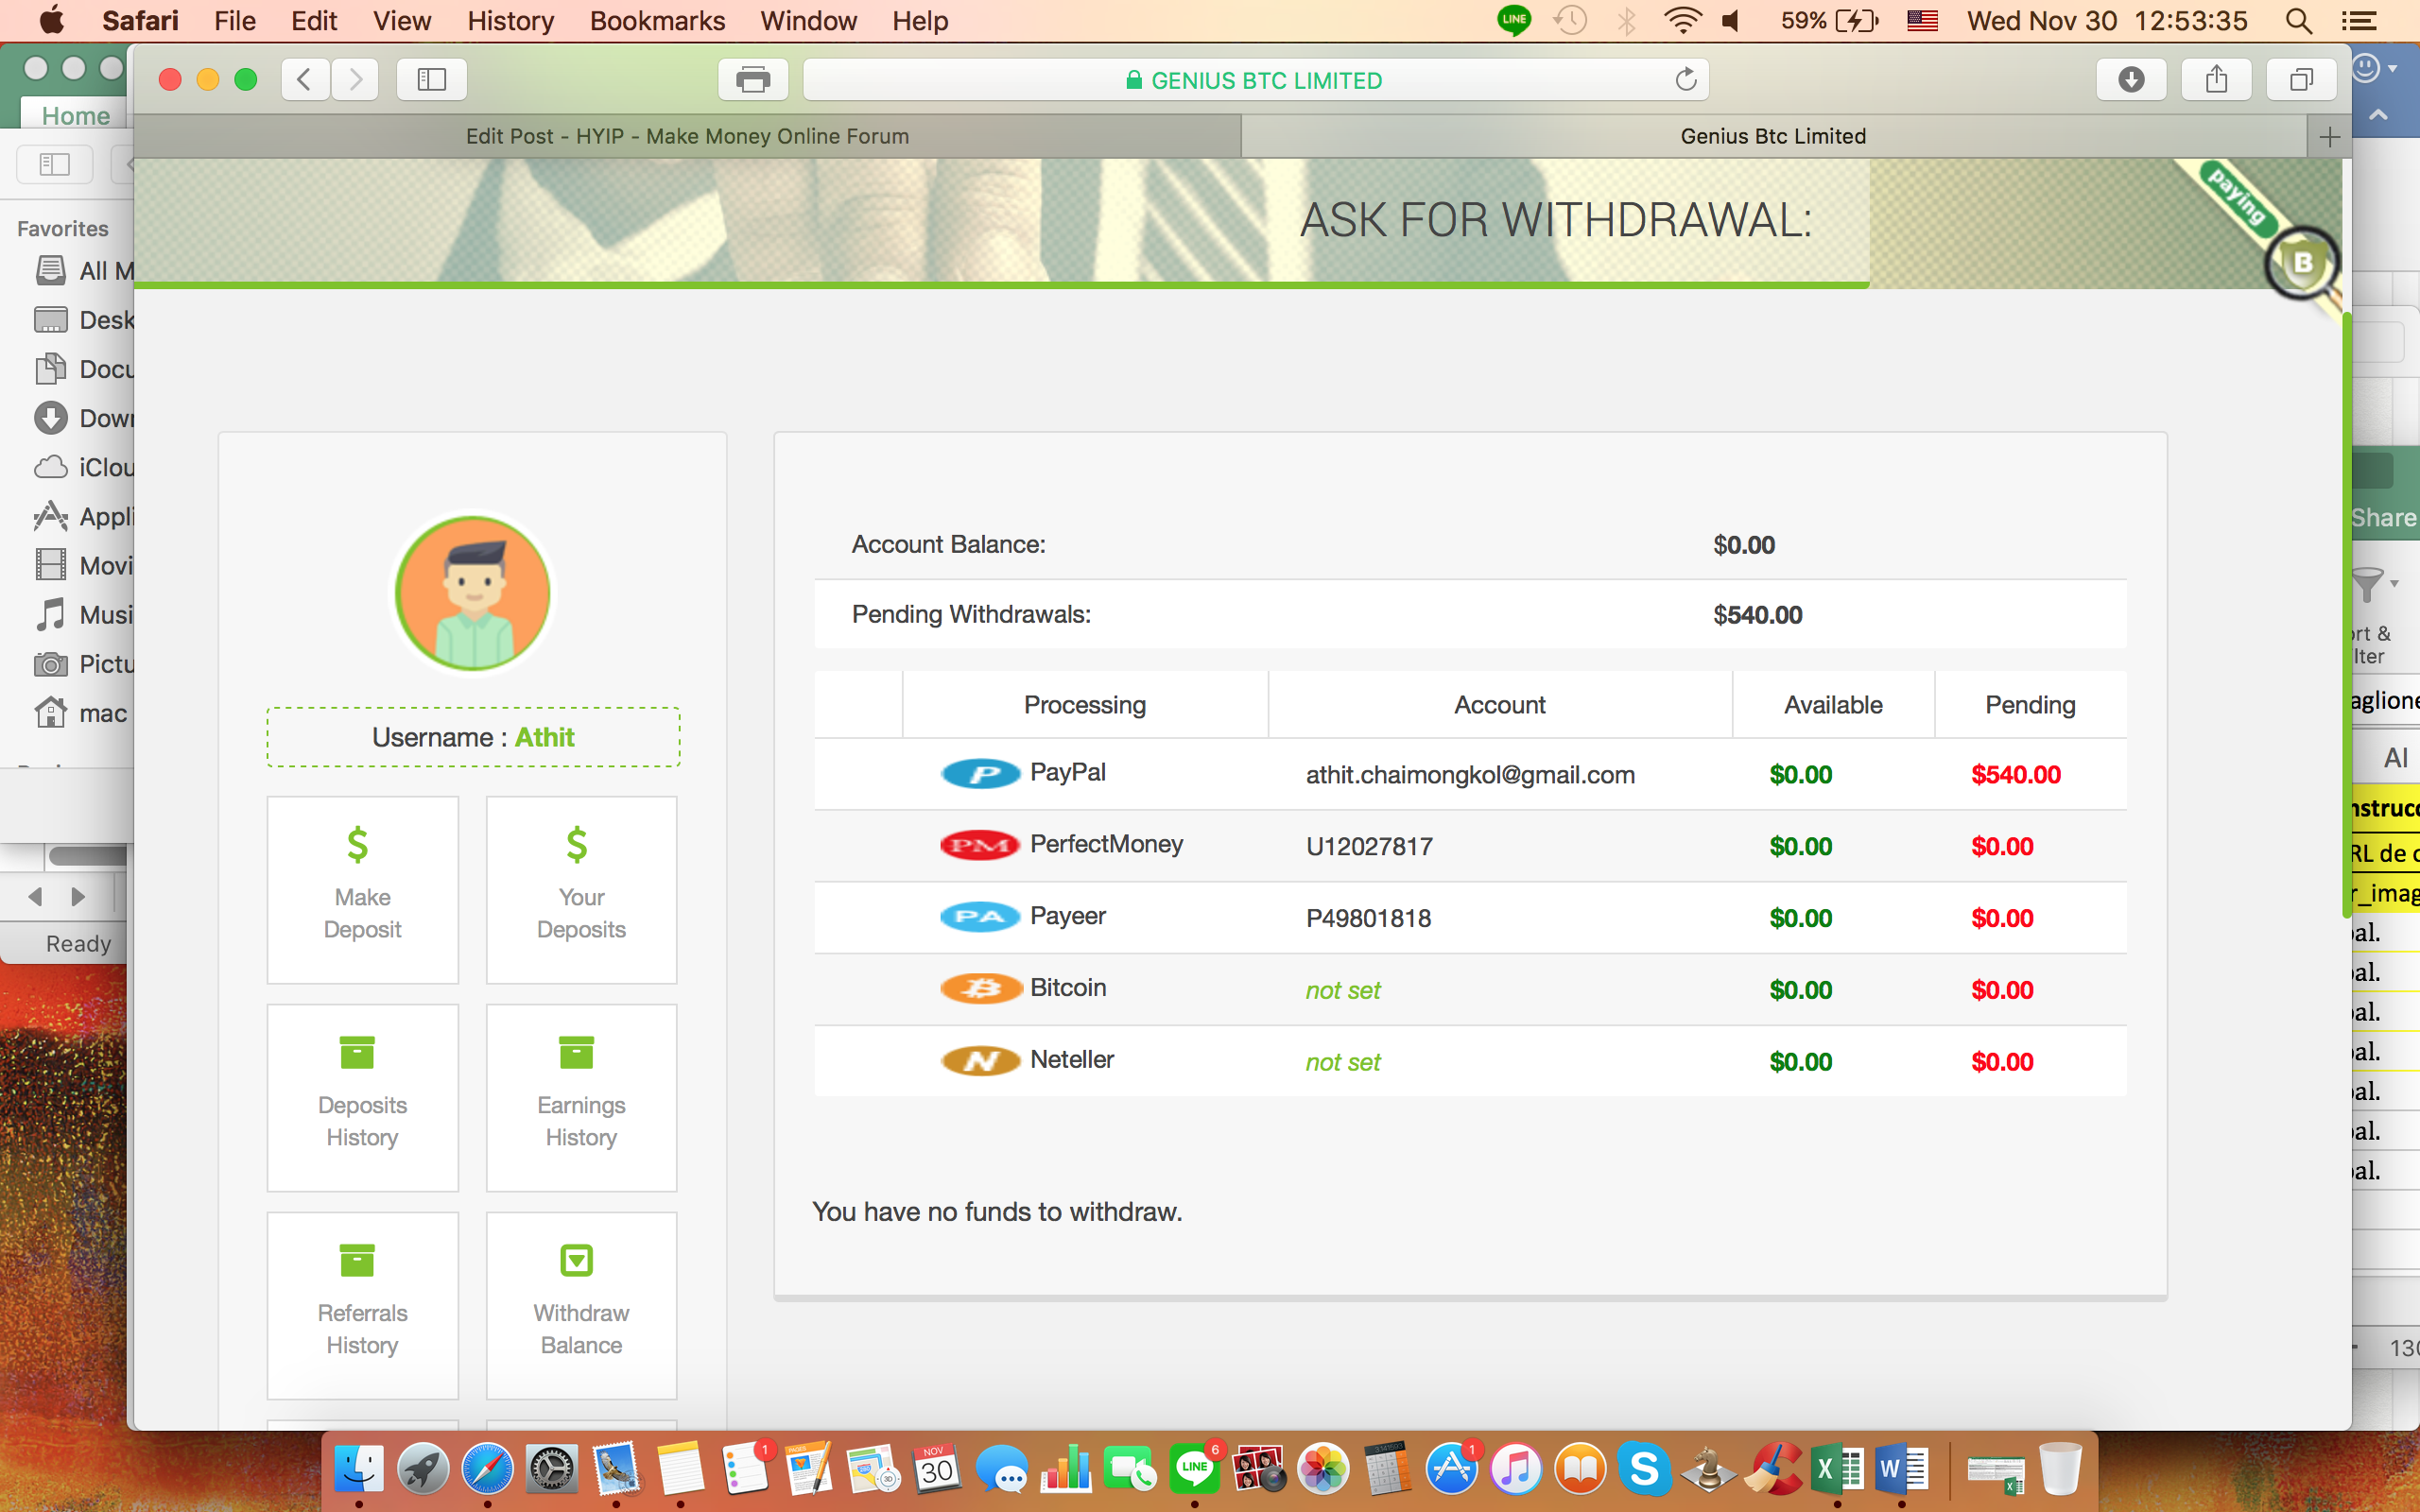
Task: Click the Withdraw Balance tile
Action: pos(581,1304)
